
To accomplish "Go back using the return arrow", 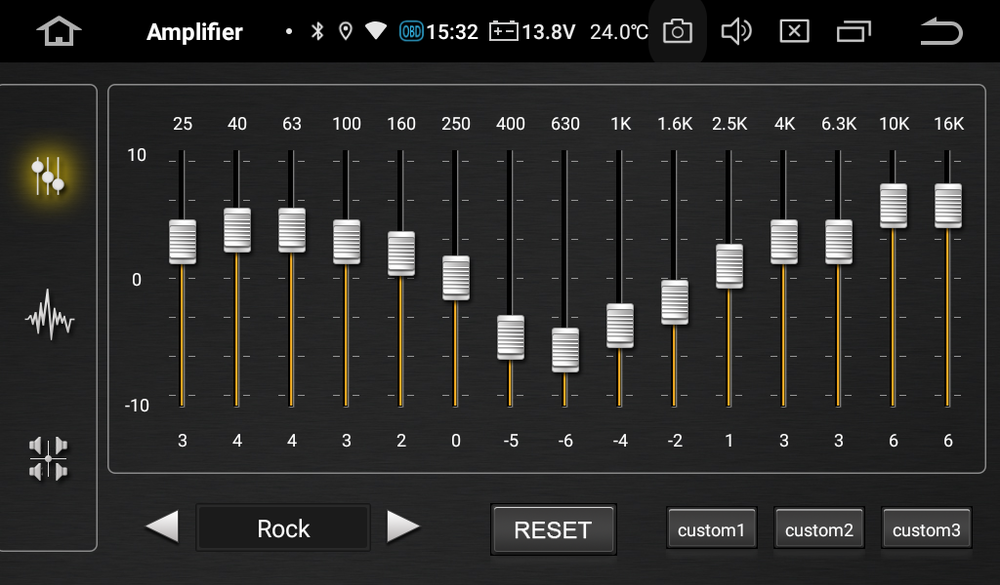I will click(940, 32).
